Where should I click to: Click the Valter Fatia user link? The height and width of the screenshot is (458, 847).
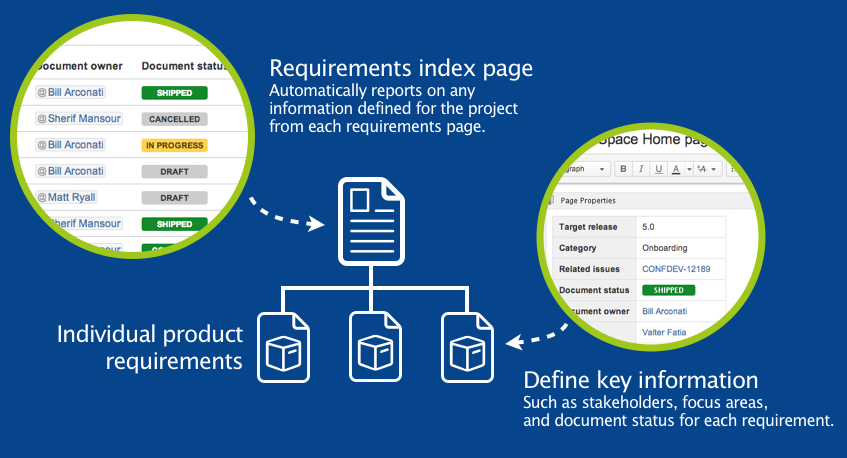point(664,332)
